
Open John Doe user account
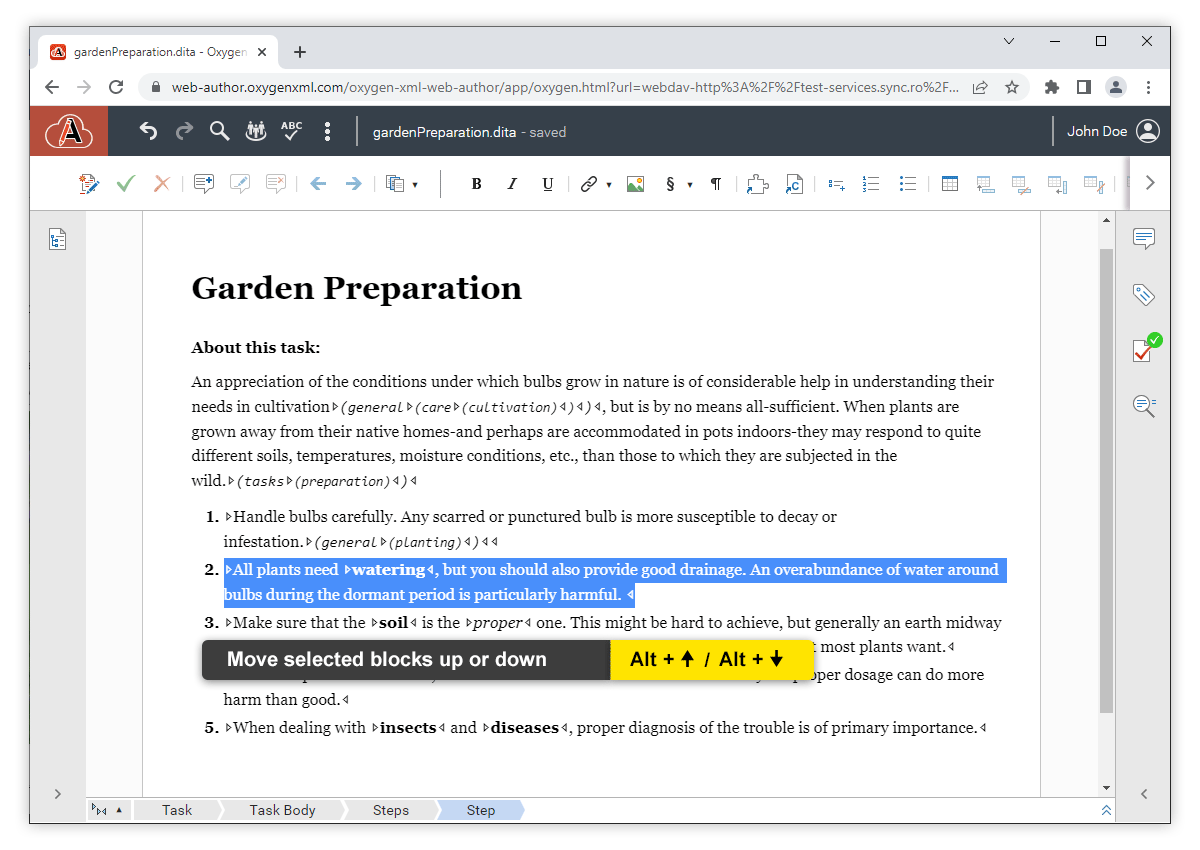1113,131
